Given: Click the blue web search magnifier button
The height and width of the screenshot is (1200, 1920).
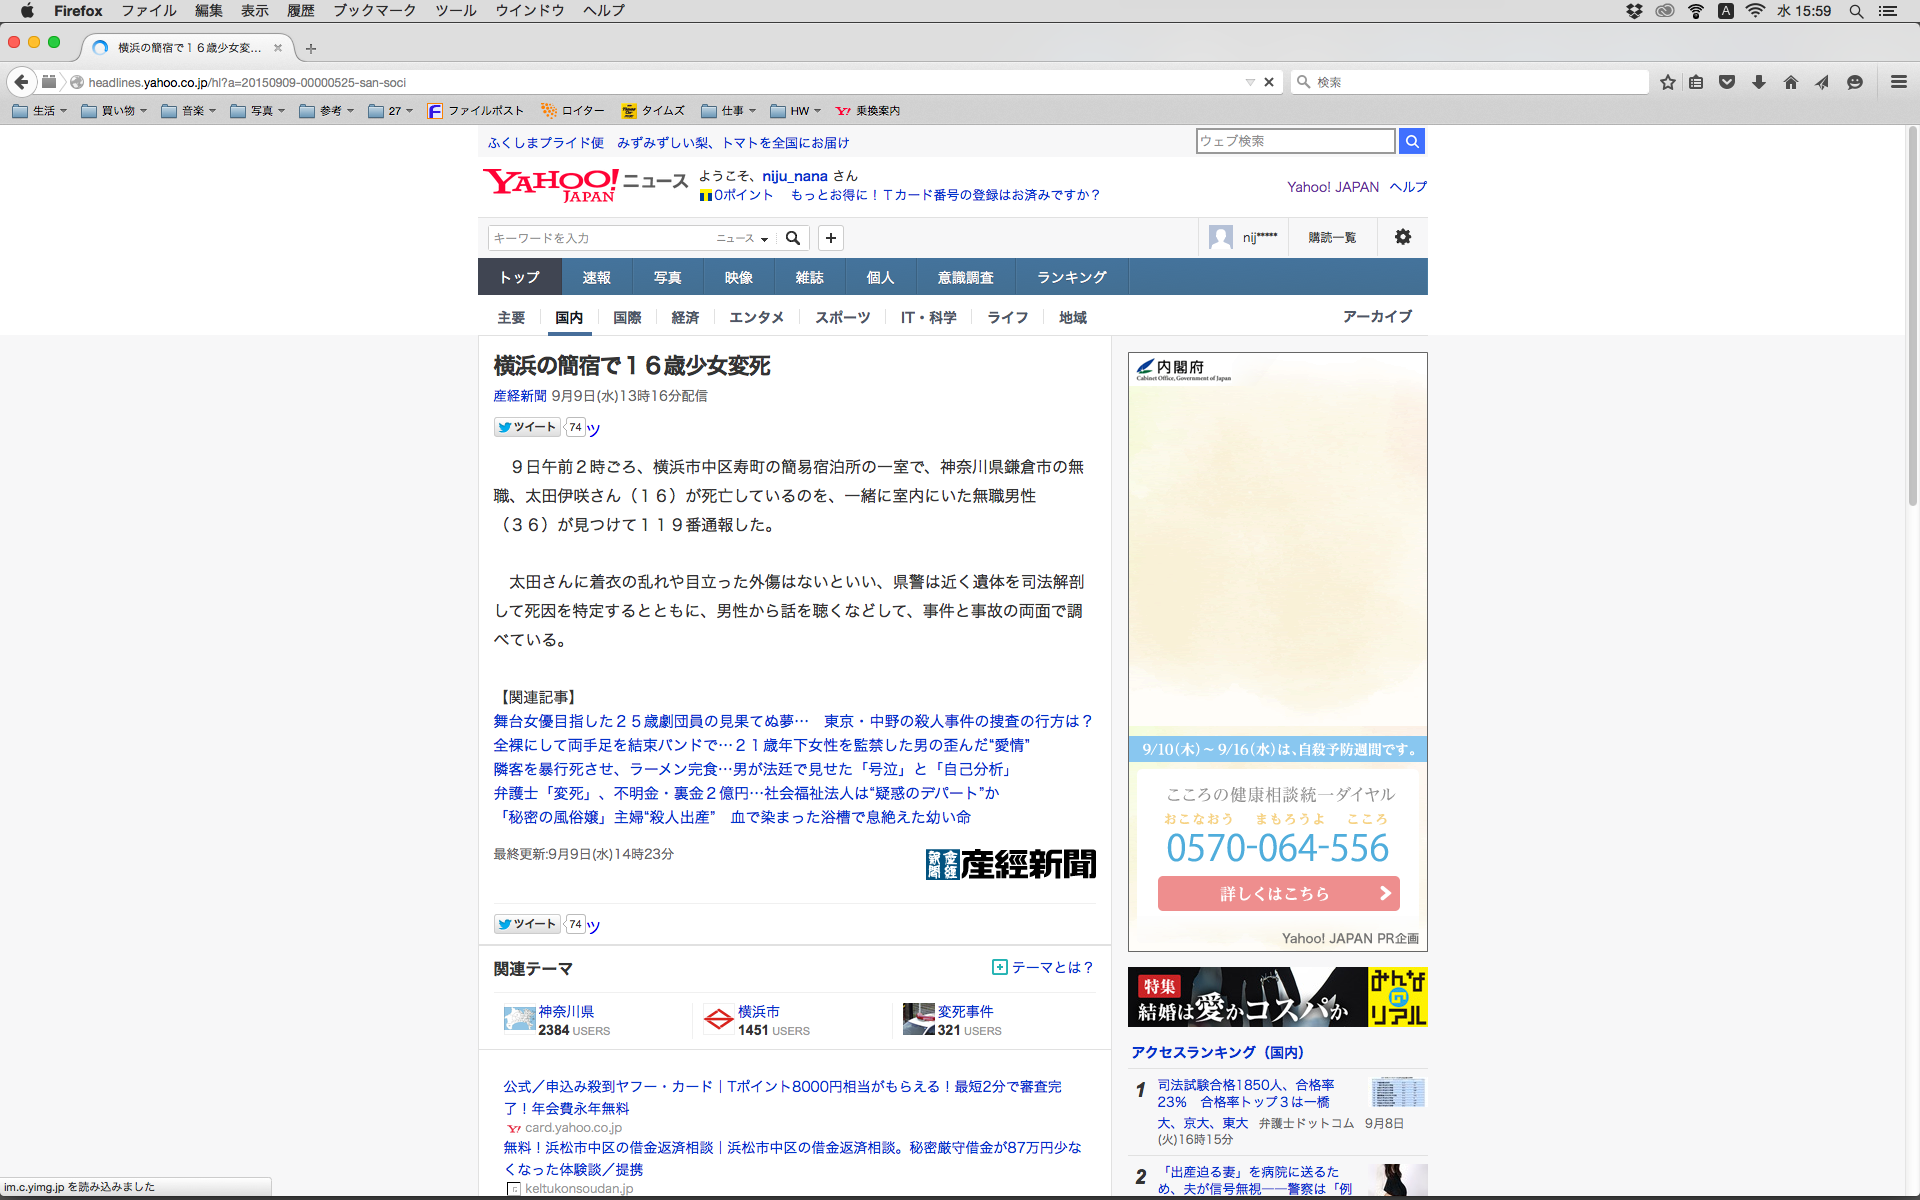Looking at the screenshot, I should click(x=1412, y=141).
